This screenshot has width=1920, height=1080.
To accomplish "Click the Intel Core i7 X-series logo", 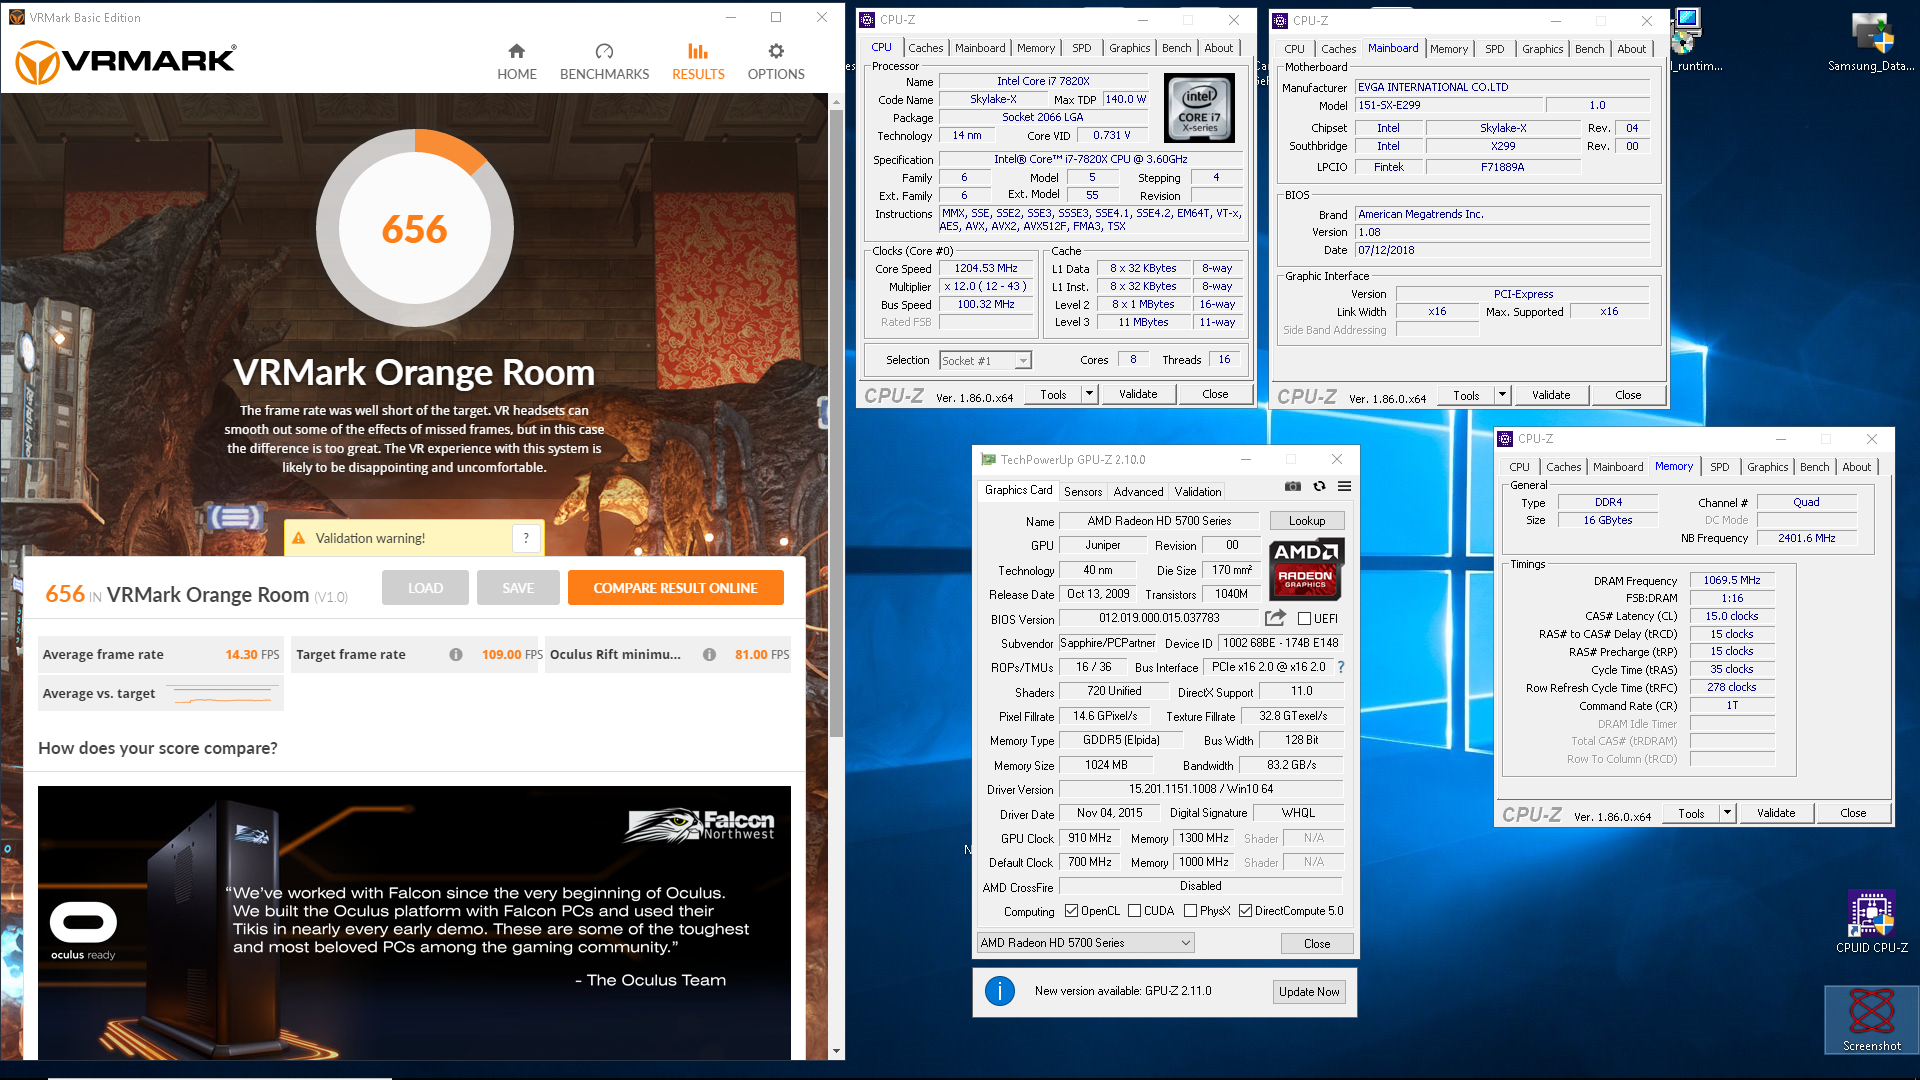I will [1199, 108].
